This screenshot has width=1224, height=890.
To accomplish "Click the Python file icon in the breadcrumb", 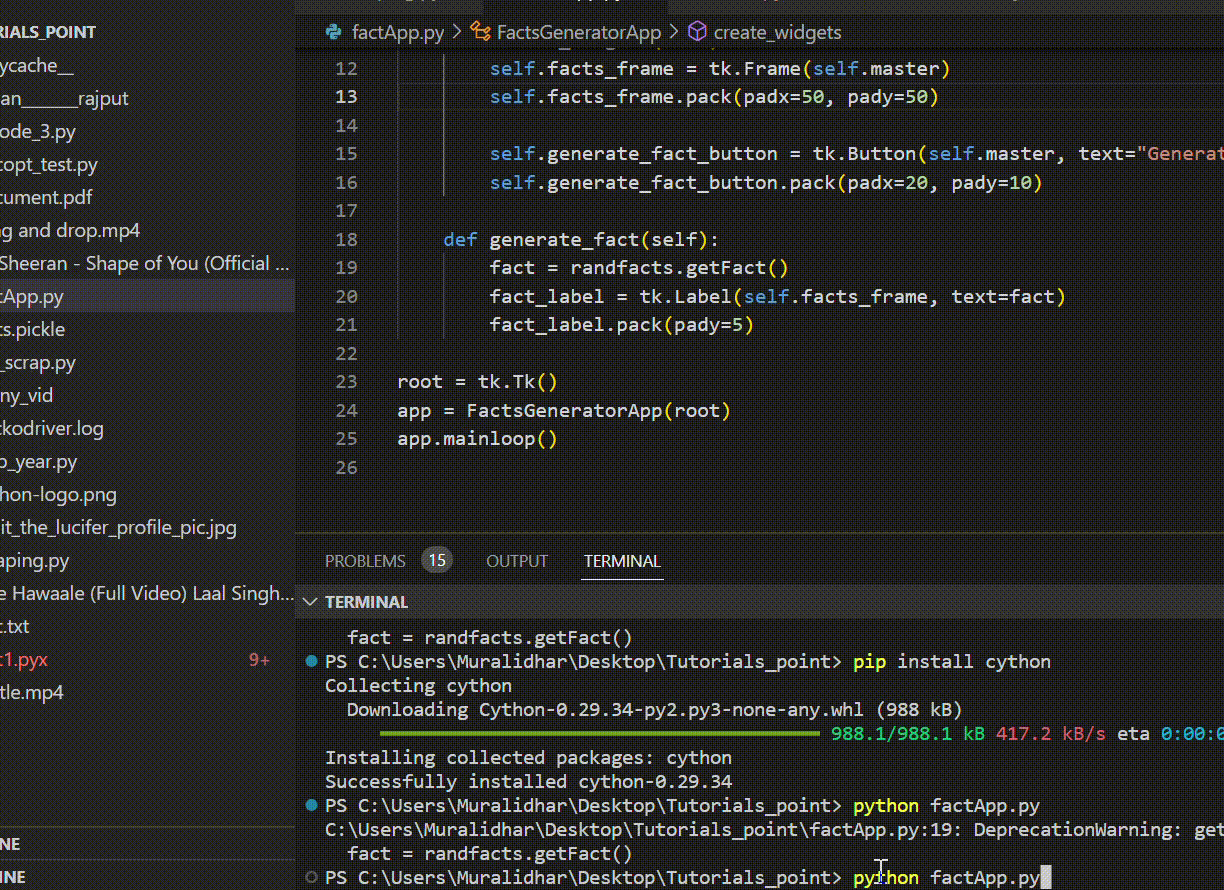I will [x=334, y=32].
